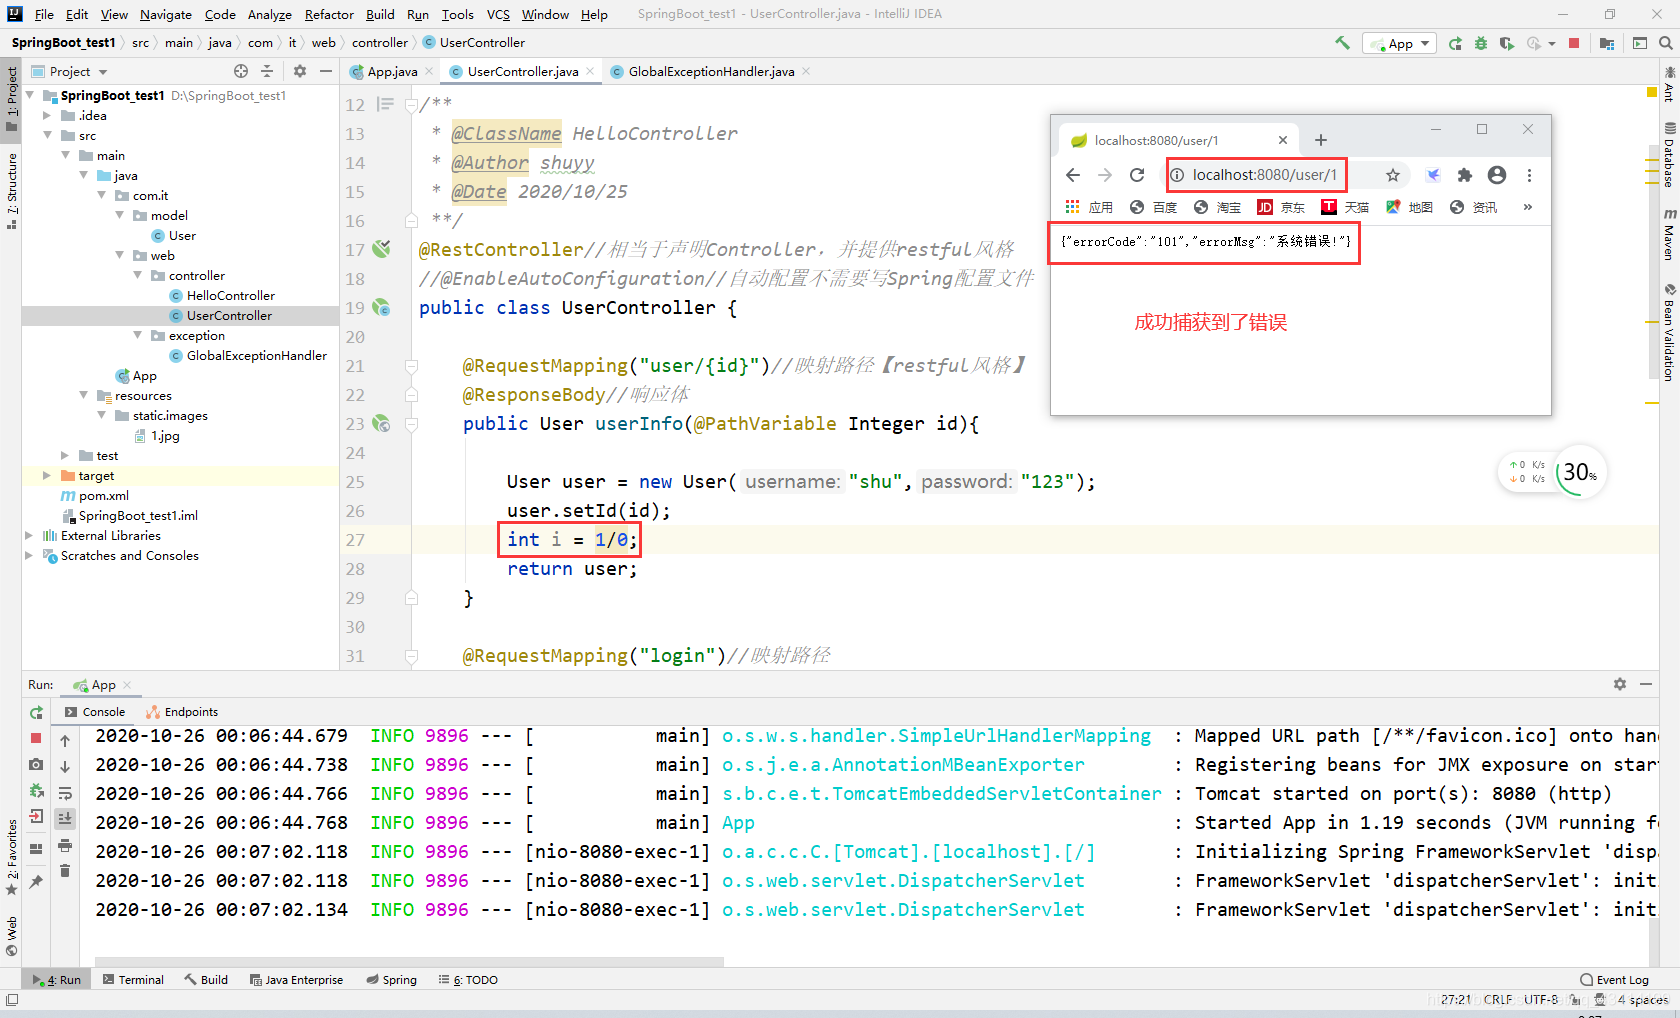Click the red stop icon in Run panel
Screen dimensions: 1680x1018
tap(36, 738)
